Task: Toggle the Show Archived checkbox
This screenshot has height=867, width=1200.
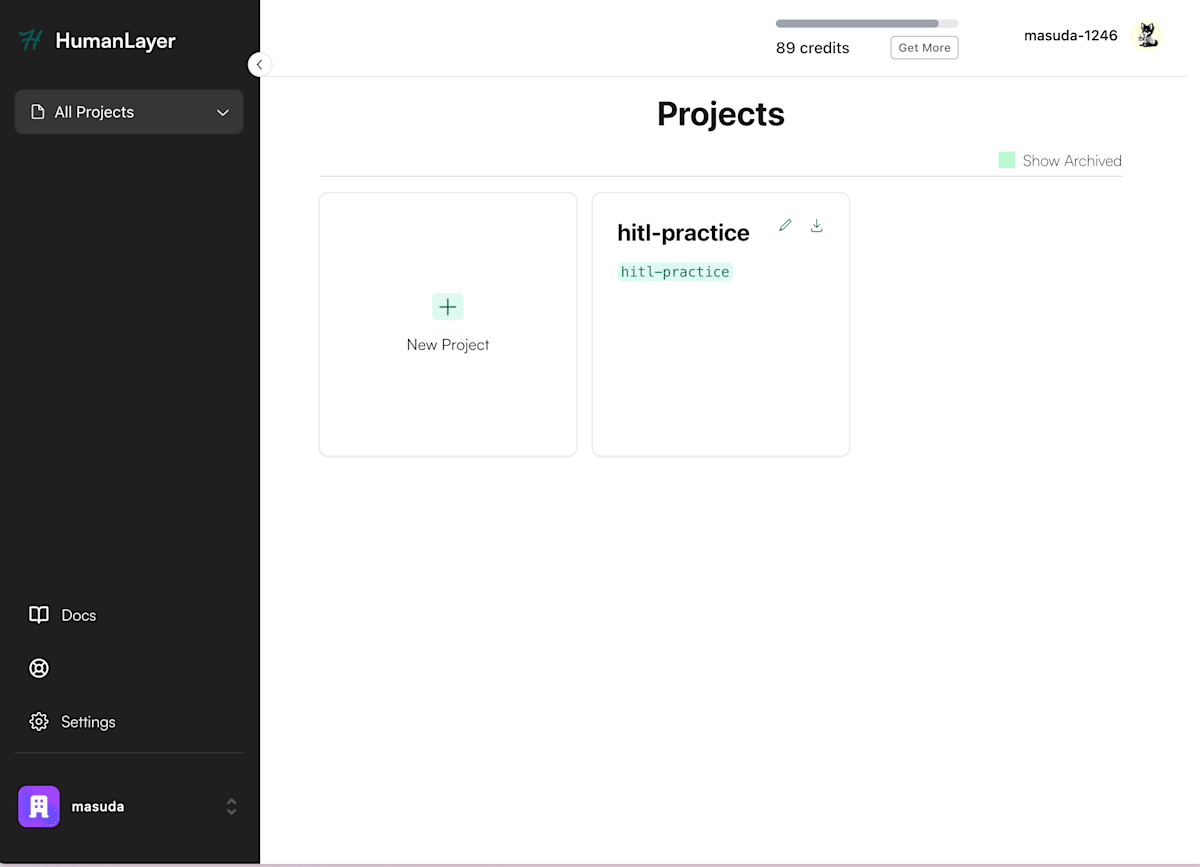Action: point(1007,160)
